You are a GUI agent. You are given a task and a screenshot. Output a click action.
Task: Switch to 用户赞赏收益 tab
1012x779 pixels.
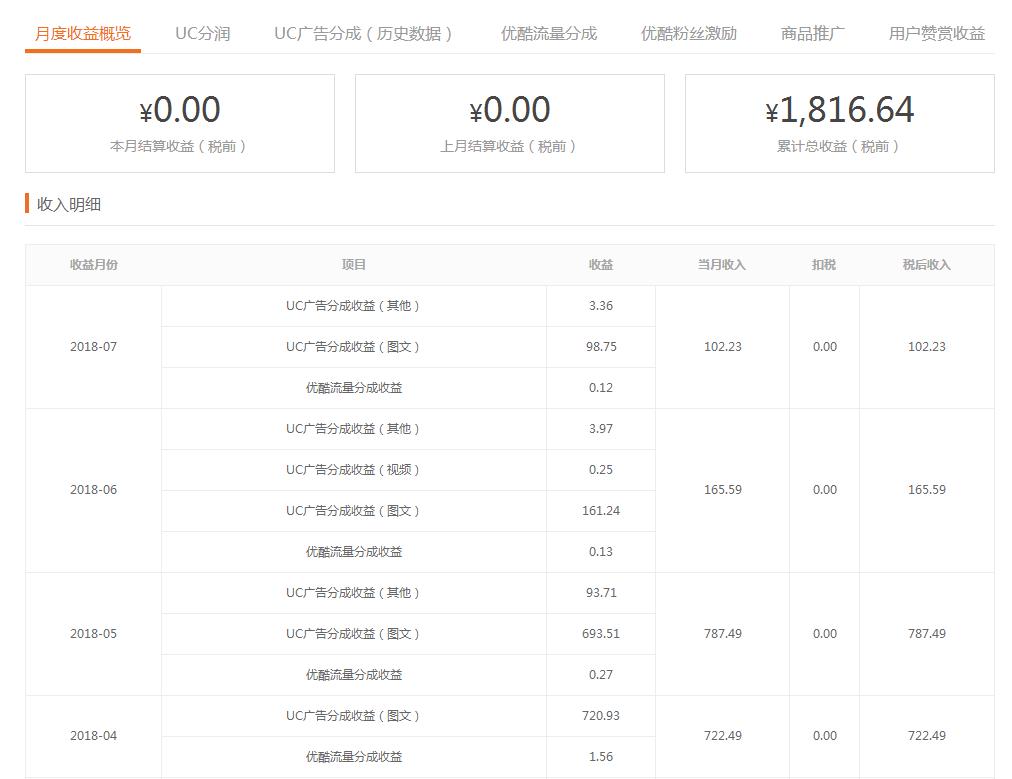click(x=934, y=32)
